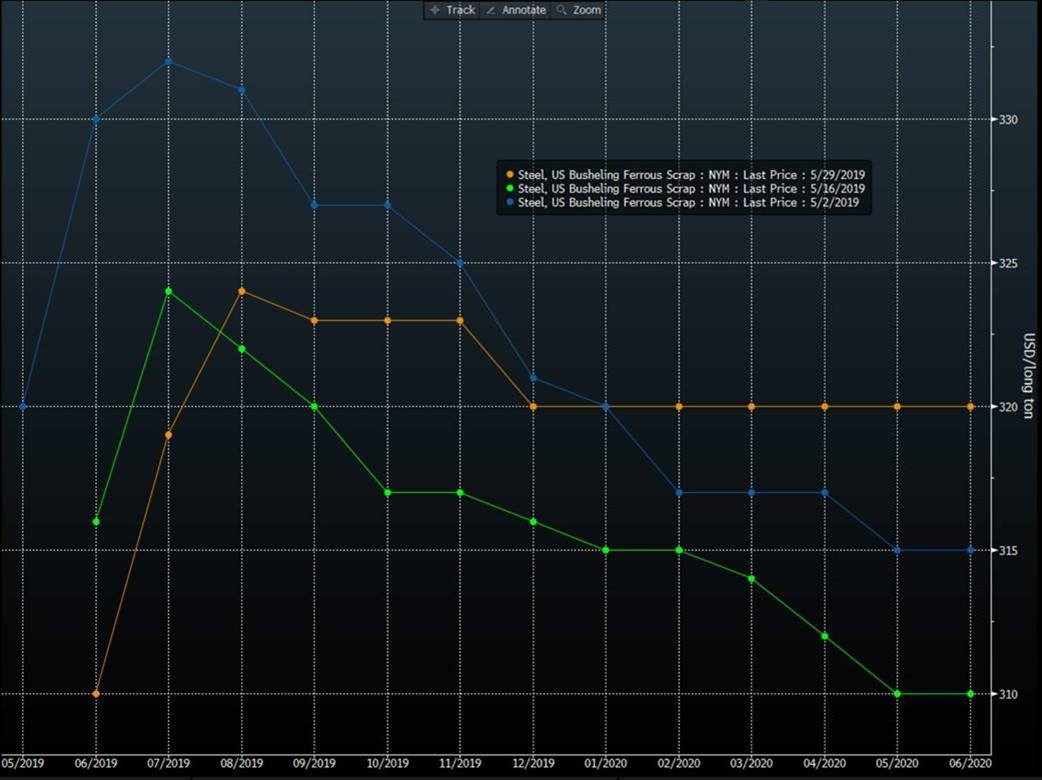Click the 01/2020 label on the date axis
The width and height of the screenshot is (1042, 780).
point(605,763)
